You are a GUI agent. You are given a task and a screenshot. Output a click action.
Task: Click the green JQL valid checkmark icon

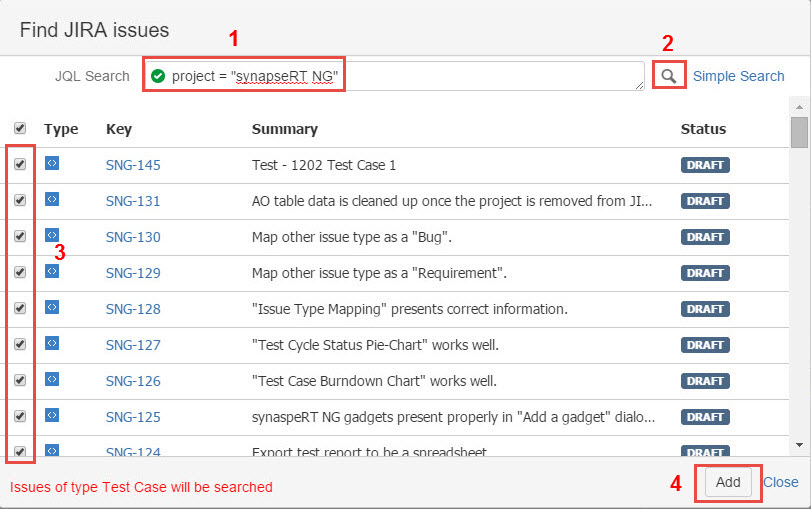[158, 76]
